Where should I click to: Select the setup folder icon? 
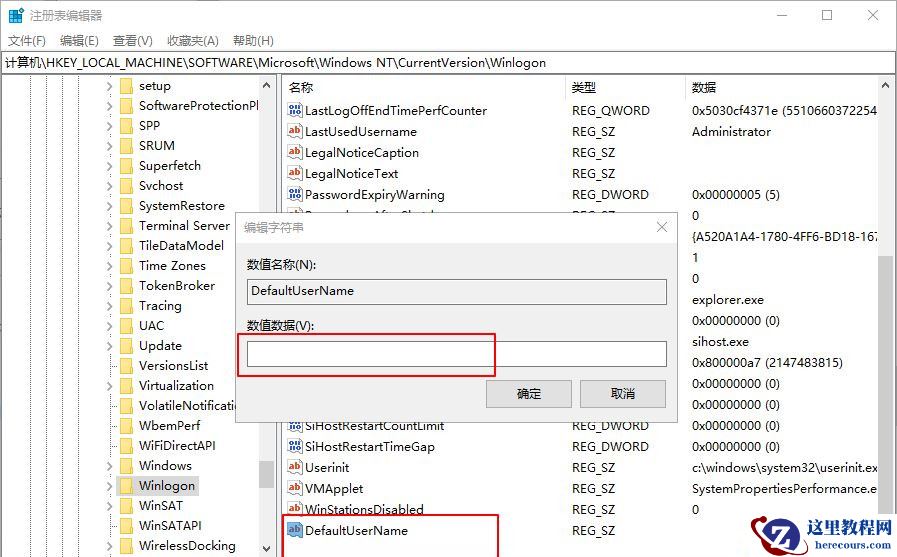pyautogui.click(x=126, y=86)
